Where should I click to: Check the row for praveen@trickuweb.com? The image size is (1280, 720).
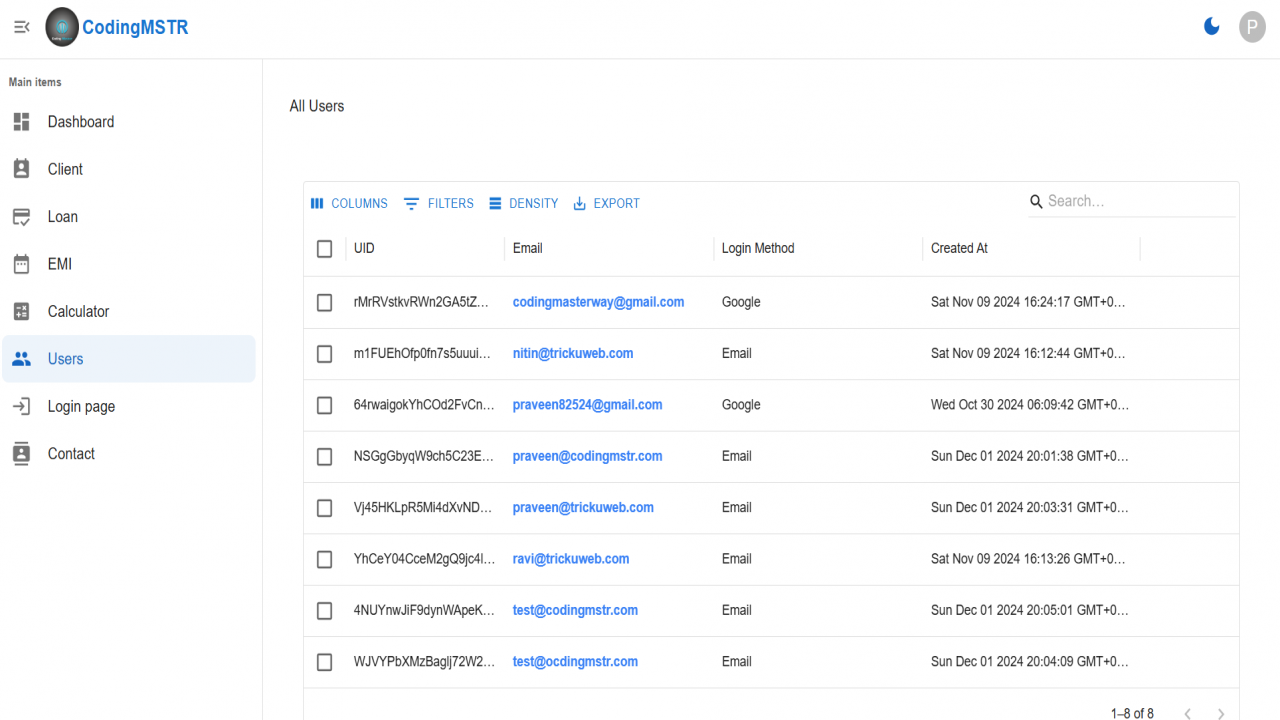click(x=324, y=508)
